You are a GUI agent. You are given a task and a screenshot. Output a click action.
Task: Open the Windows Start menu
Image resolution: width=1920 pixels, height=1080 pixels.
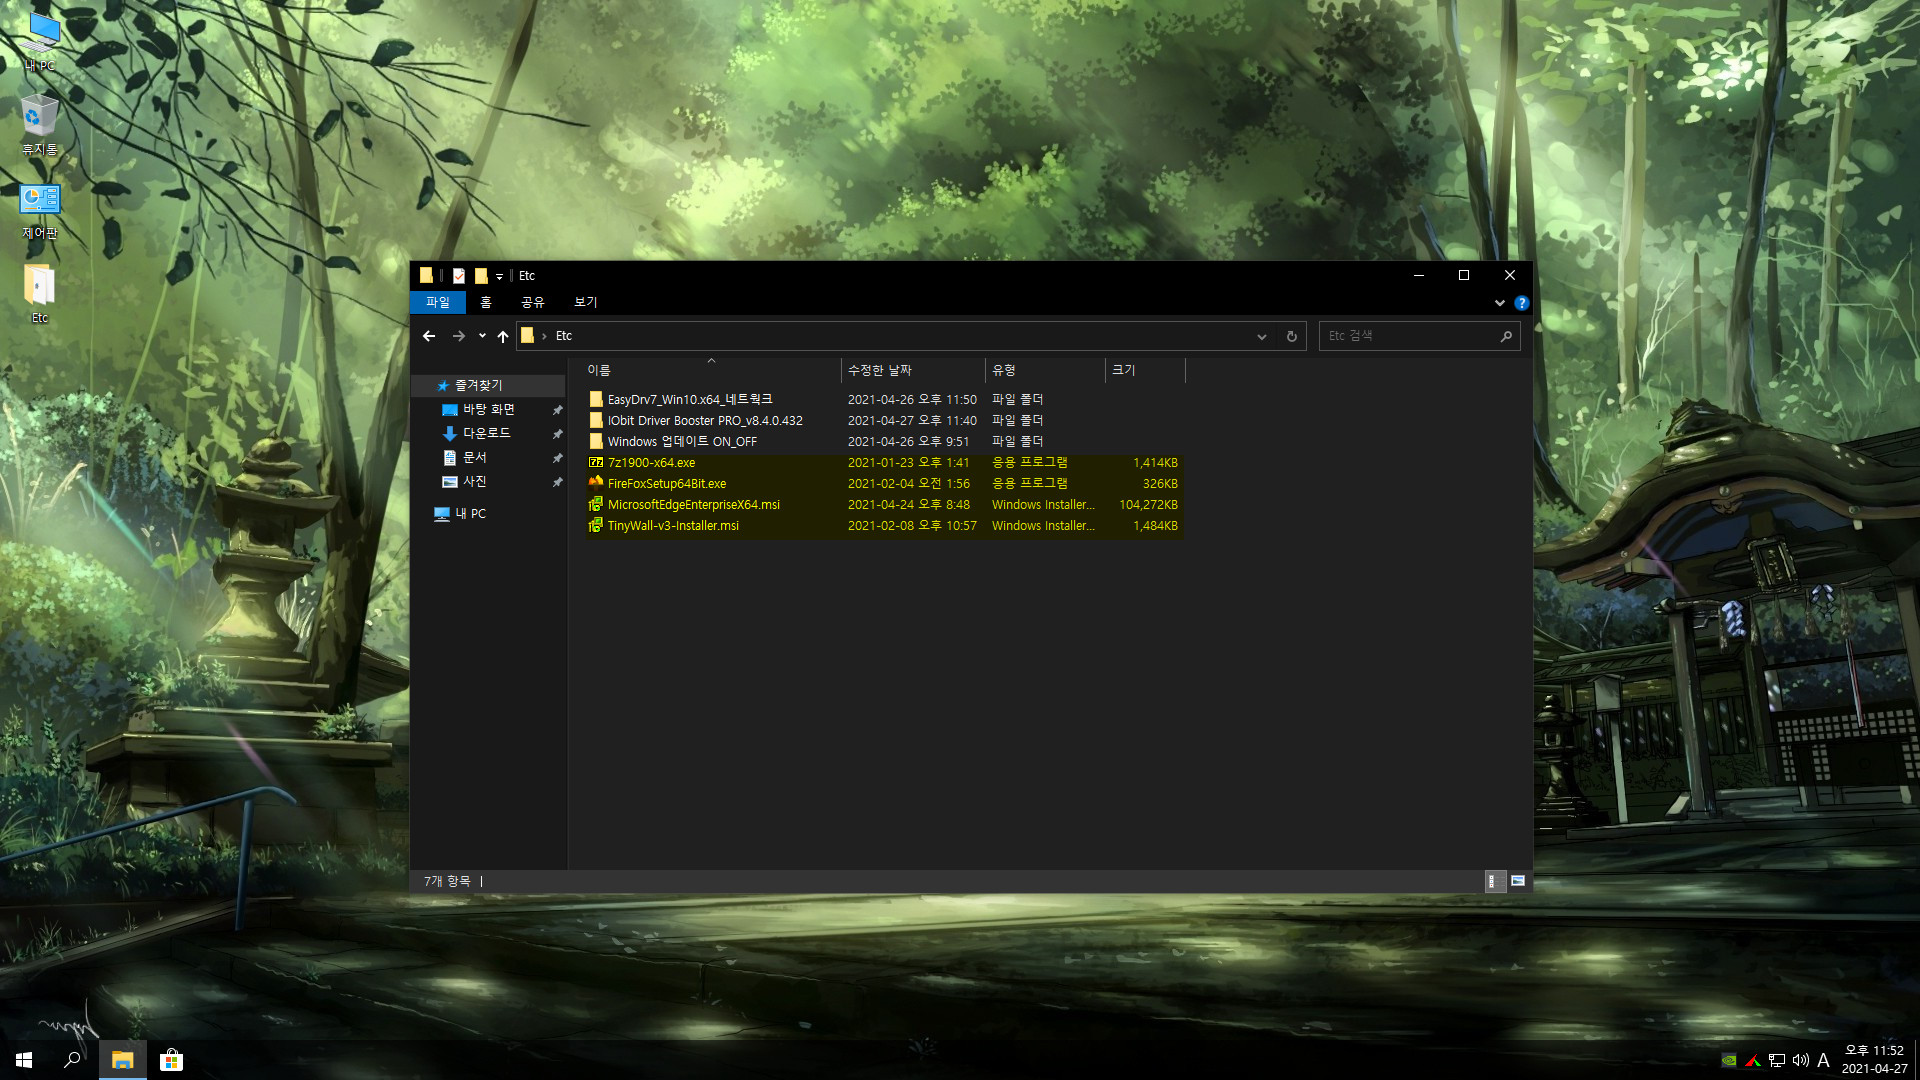(x=24, y=1060)
